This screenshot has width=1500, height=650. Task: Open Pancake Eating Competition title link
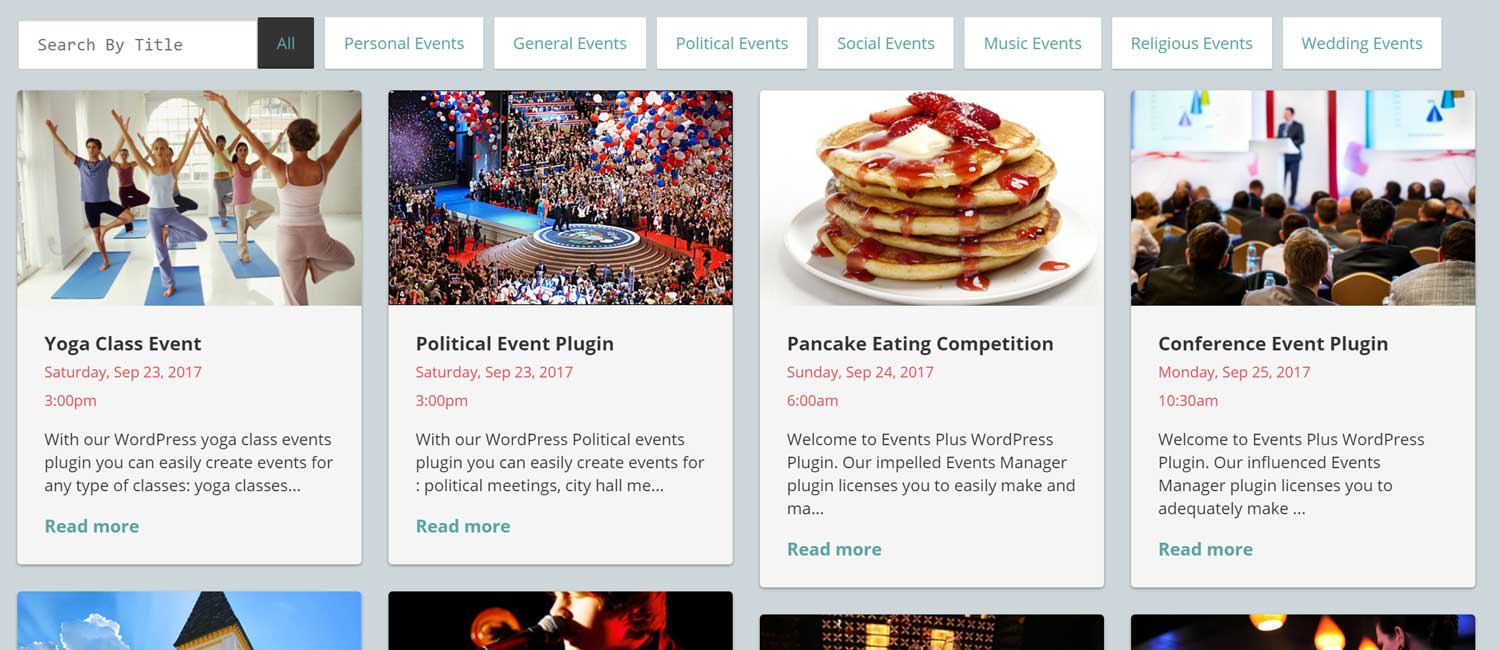coord(920,344)
